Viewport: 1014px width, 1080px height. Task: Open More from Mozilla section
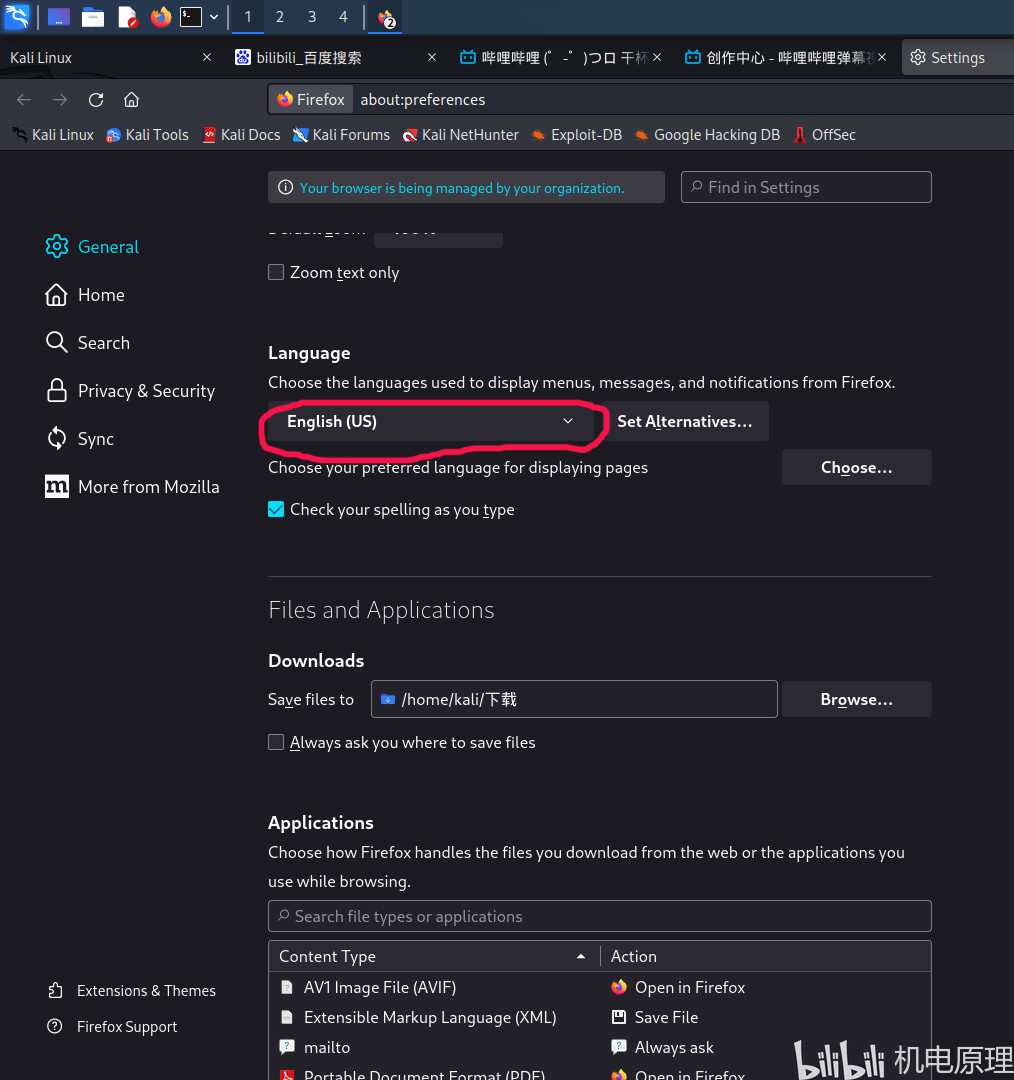132,487
